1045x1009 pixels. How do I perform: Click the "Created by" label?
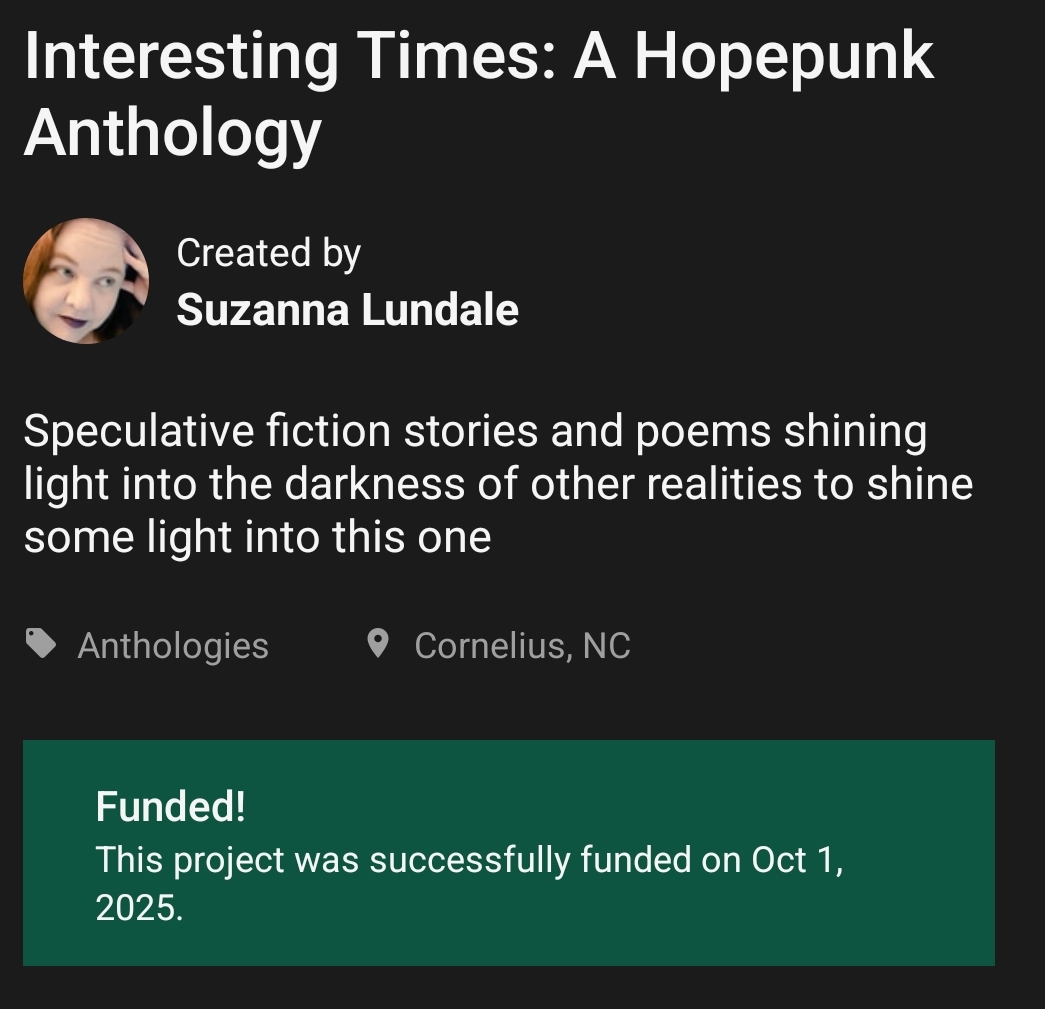pyautogui.click(x=268, y=253)
